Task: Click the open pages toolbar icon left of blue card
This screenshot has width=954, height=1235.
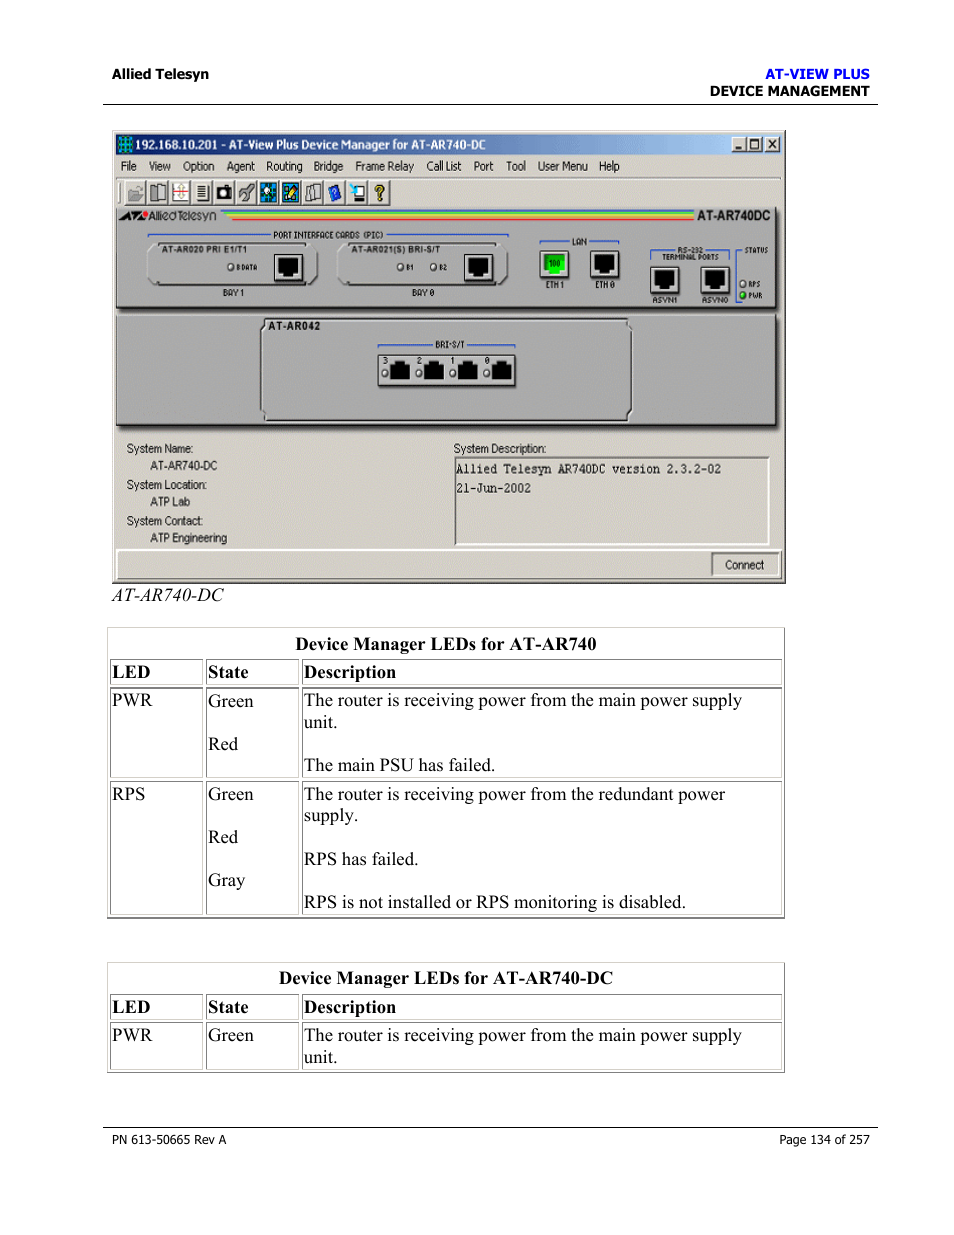Action: point(313,193)
